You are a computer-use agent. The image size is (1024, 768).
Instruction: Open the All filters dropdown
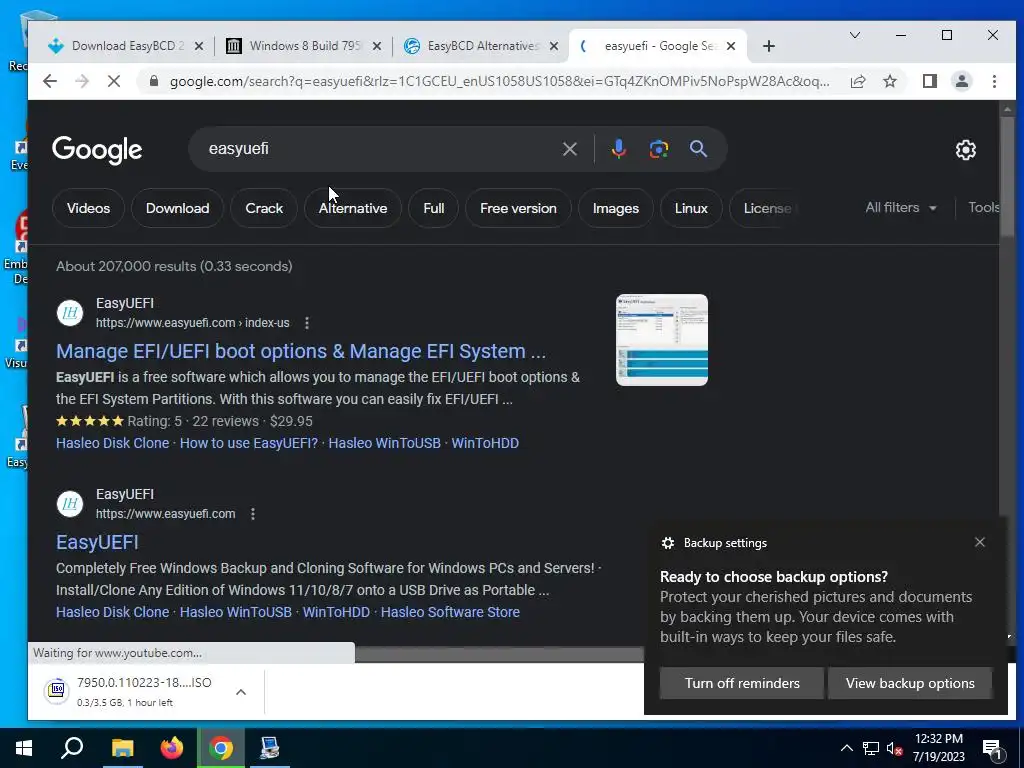pos(901,208)
